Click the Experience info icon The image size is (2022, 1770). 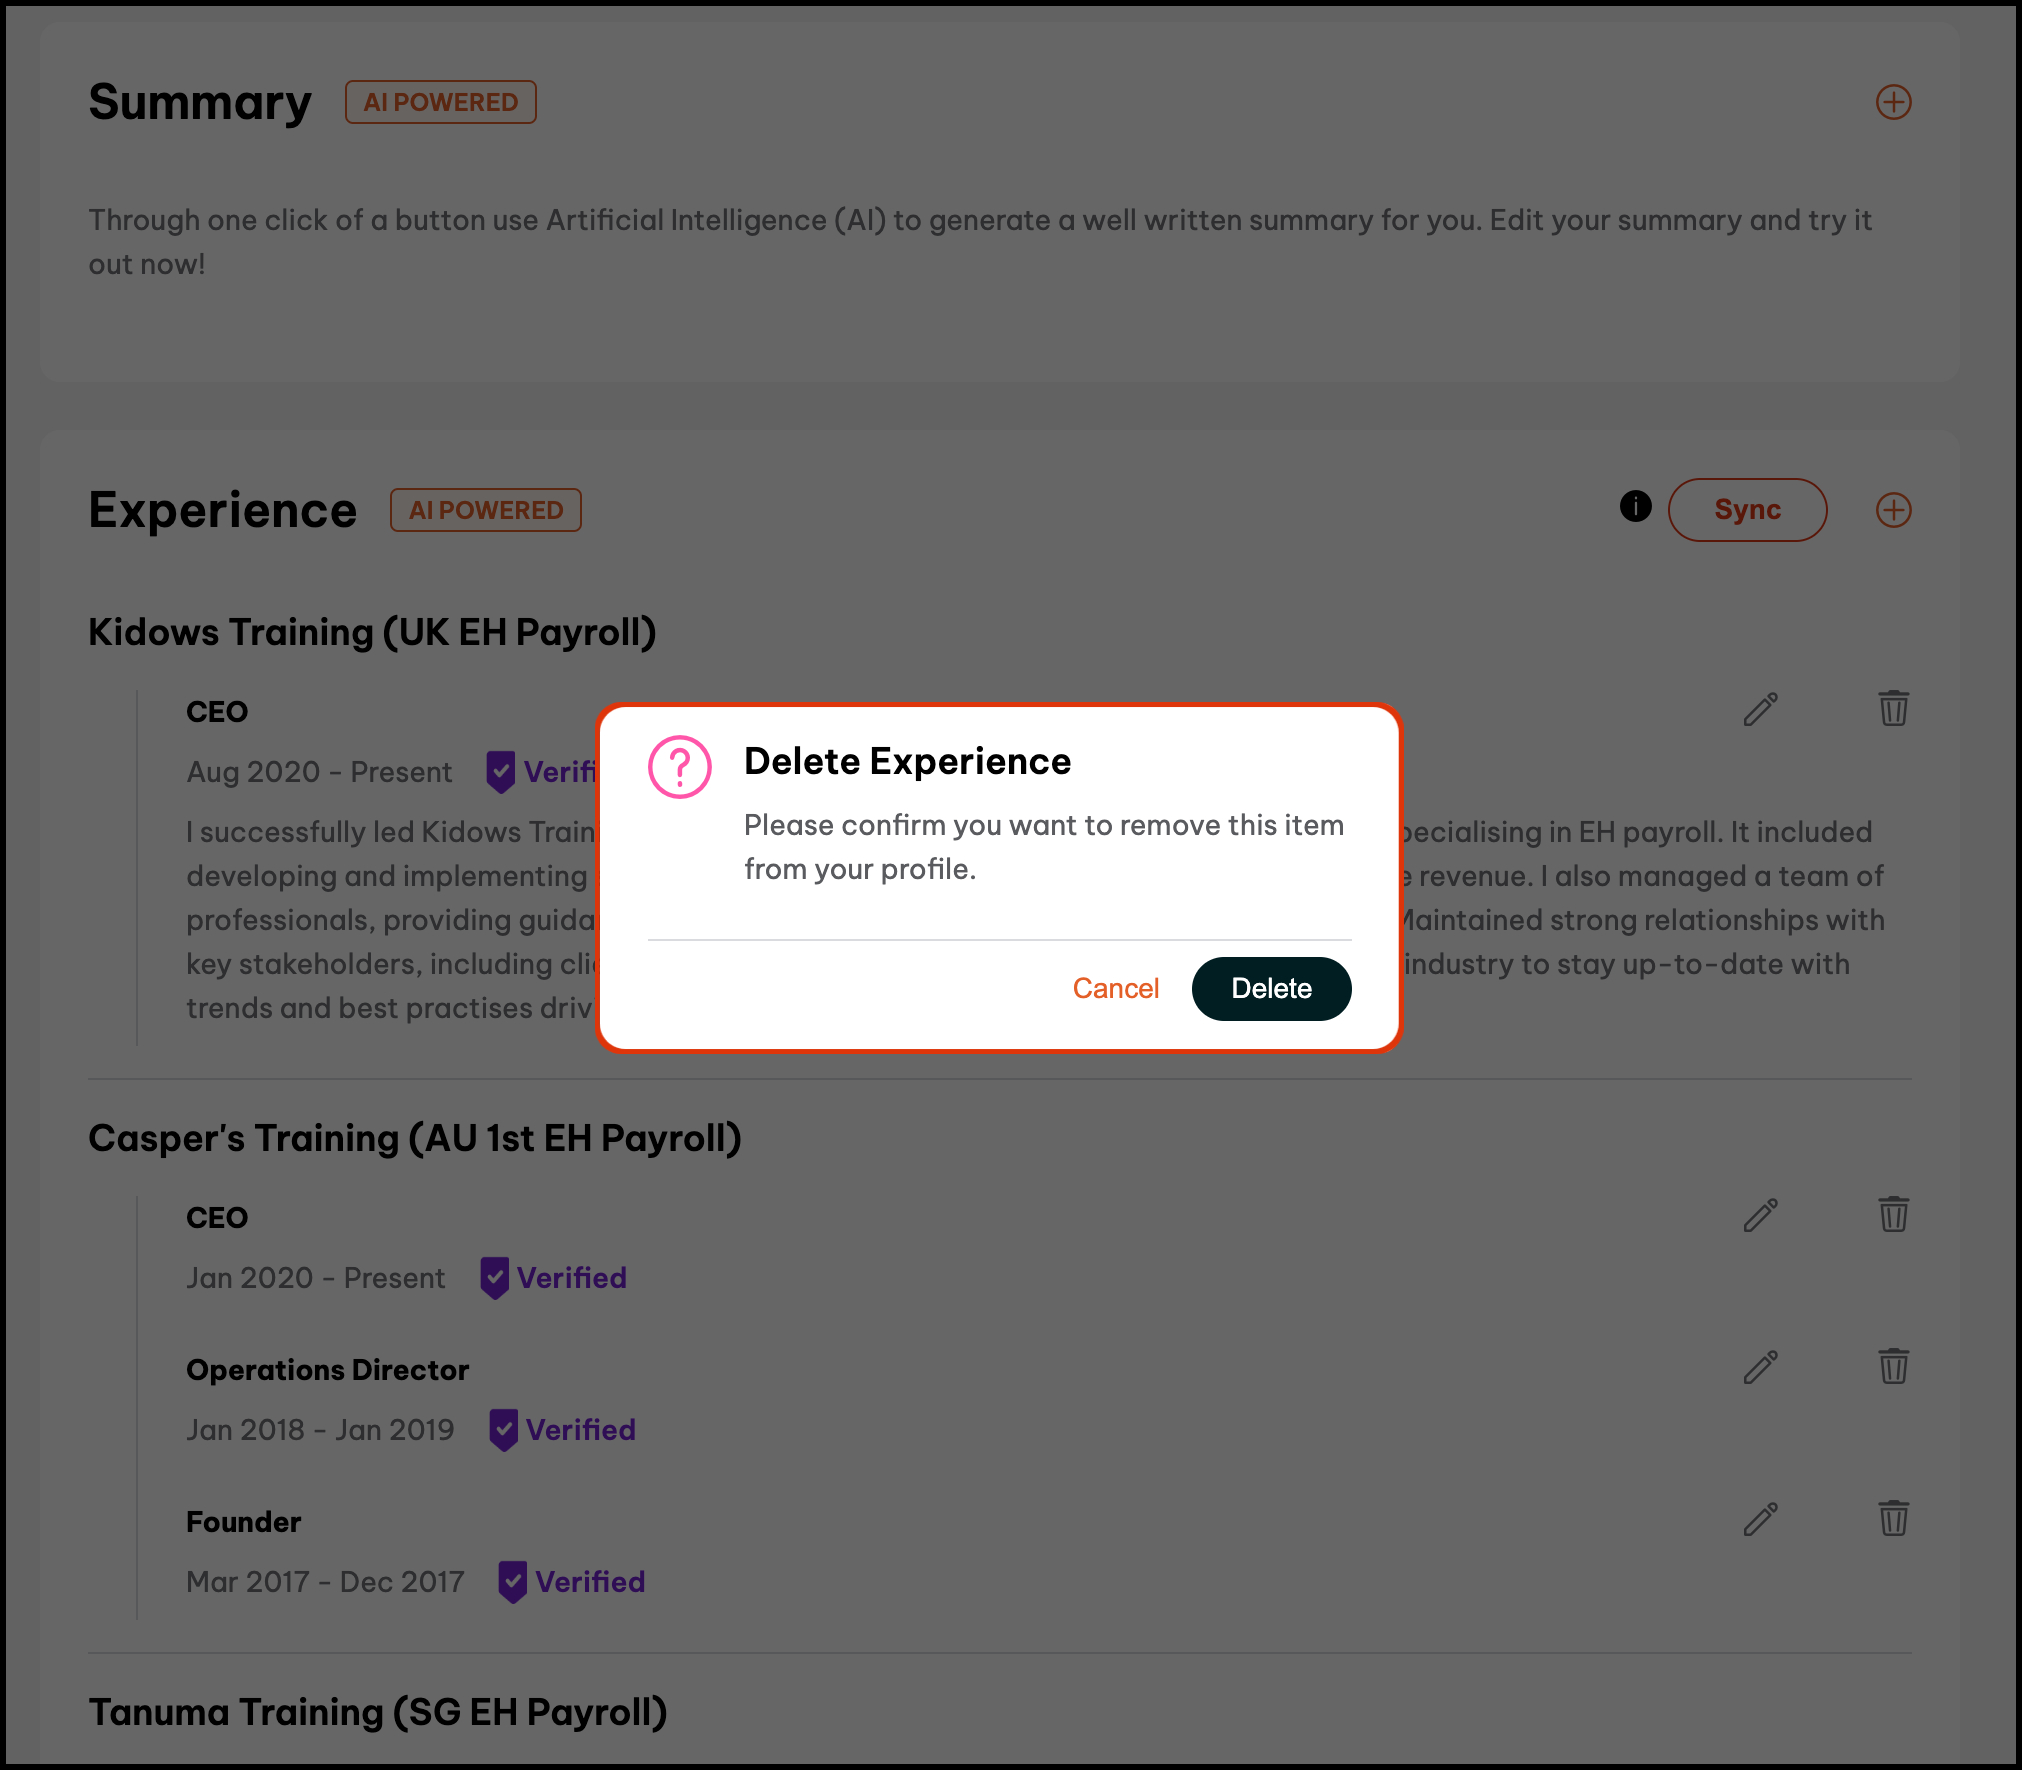click(x=1636, y=507)
